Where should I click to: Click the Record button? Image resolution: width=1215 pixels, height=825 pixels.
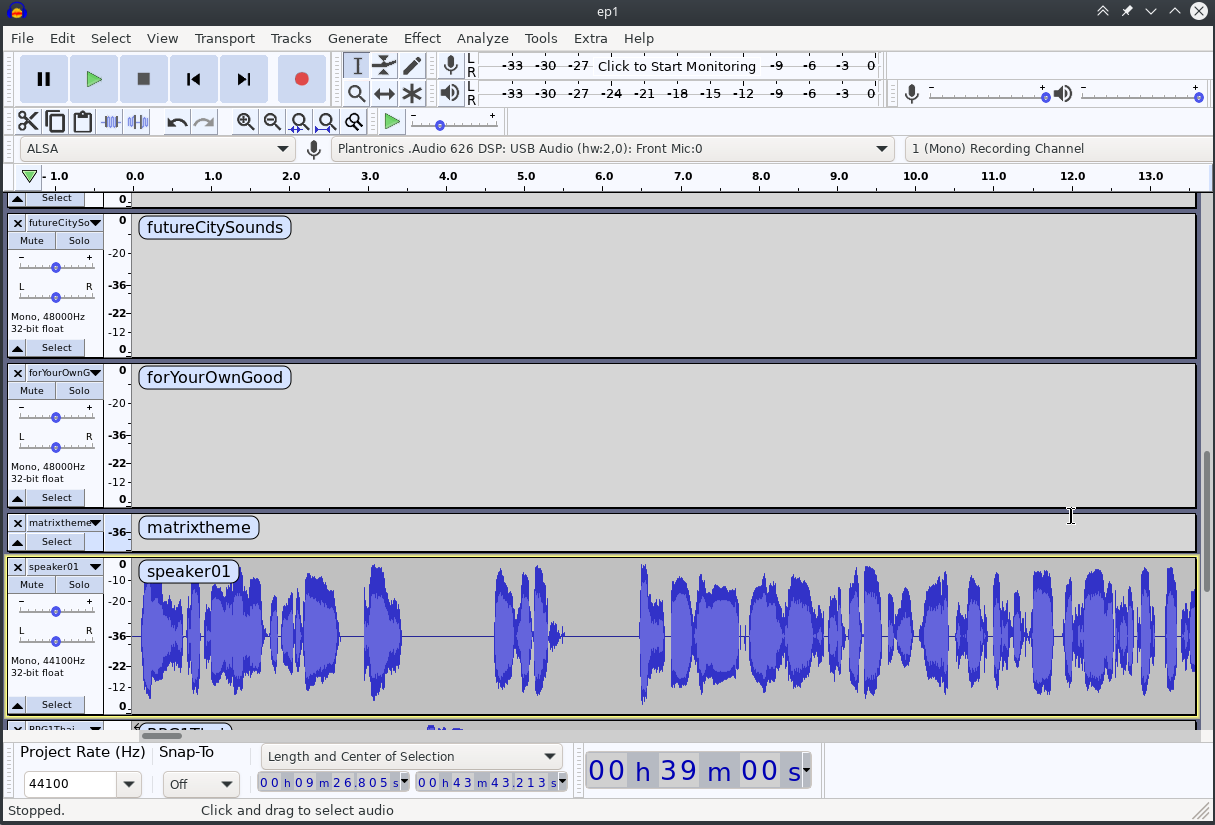pos(301,79)
